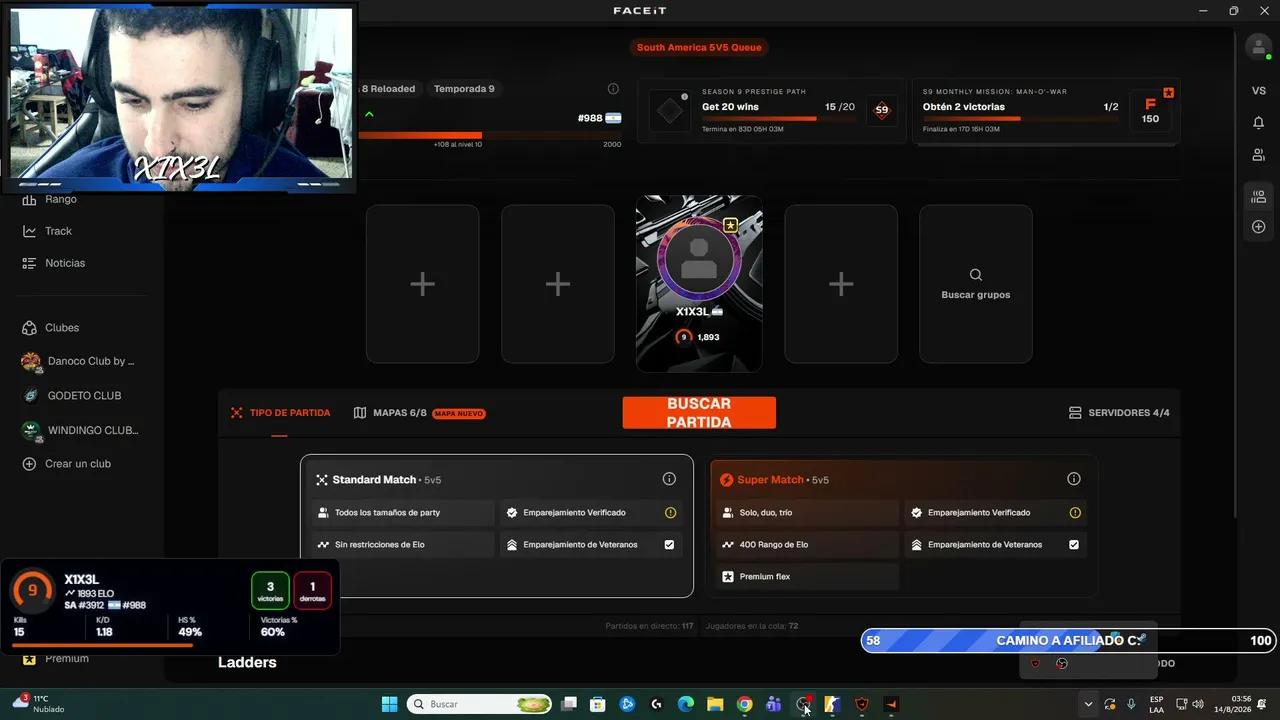This screenshot has width=1280, height=720.
Task: Toggle Super Match Emparejamiento de Veteranos checkbox
Action: click(x=1074, y=545)
